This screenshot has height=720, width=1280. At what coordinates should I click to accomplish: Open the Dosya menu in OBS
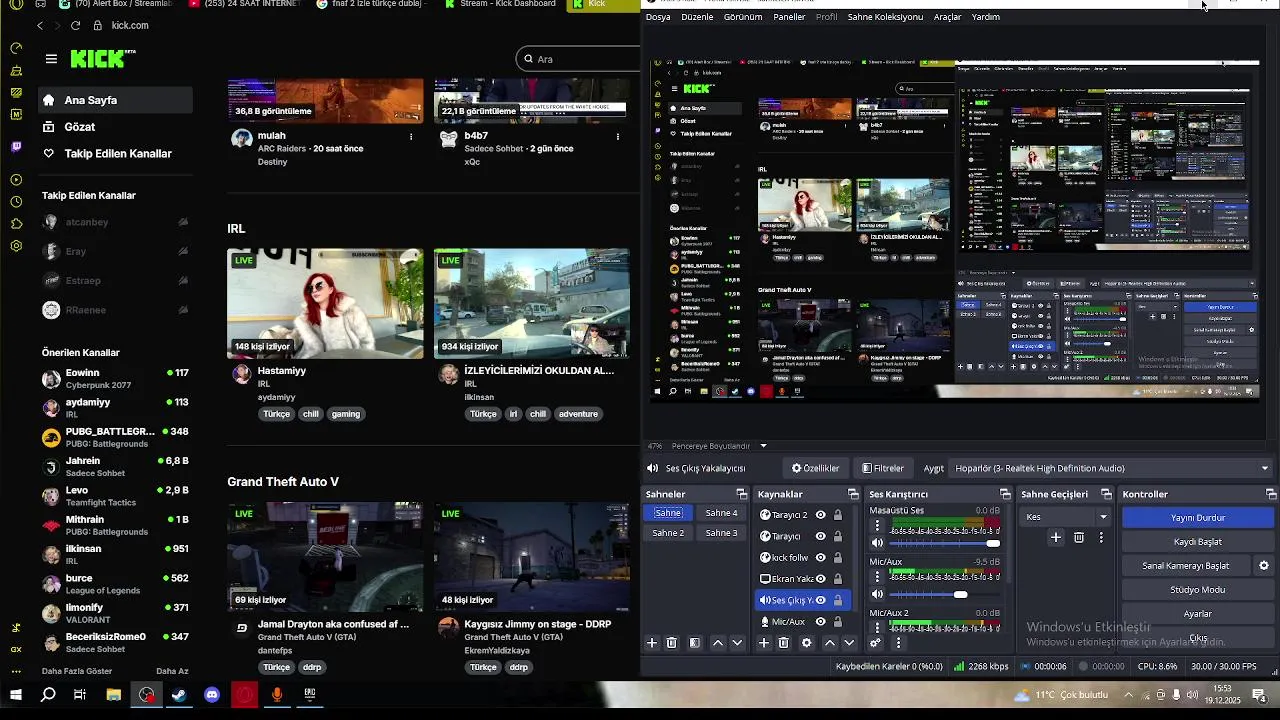click(658, 17)
